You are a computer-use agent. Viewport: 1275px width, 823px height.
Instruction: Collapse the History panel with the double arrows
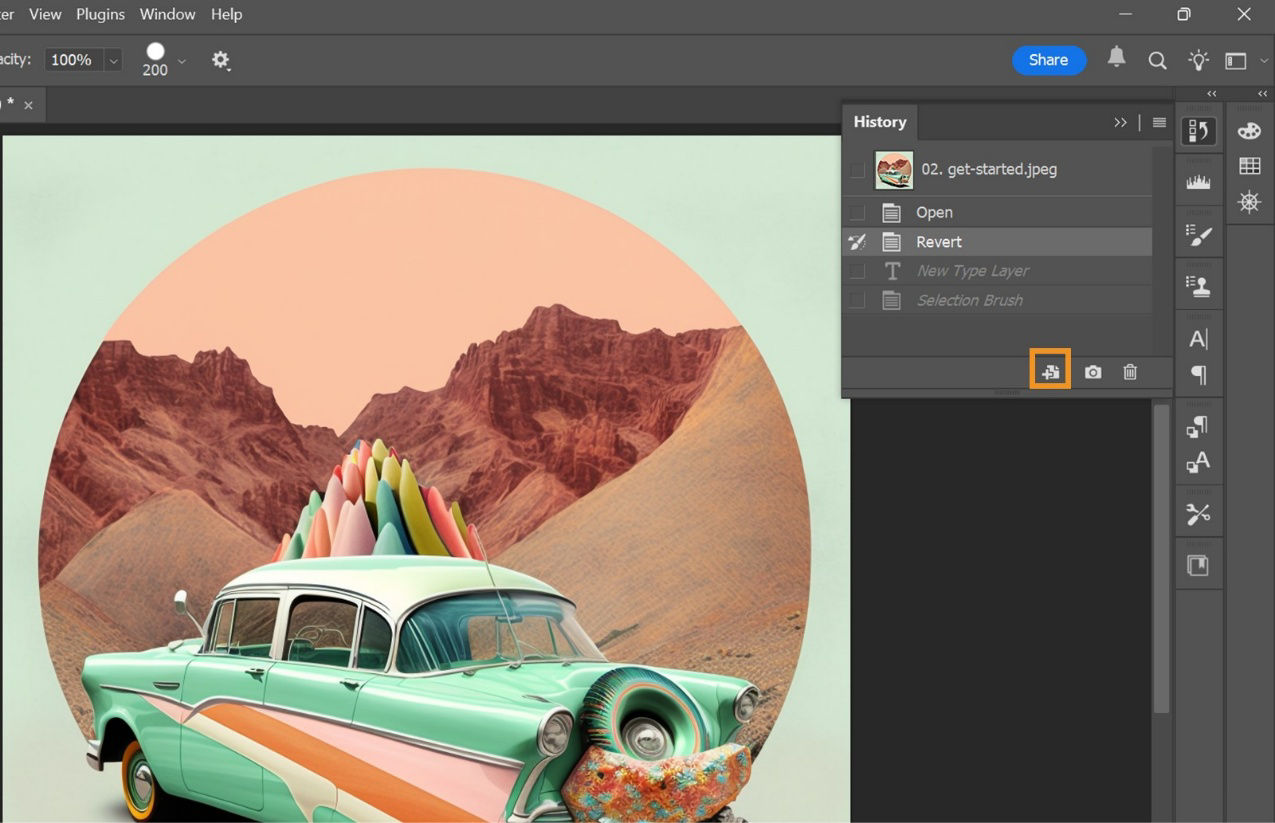1120,122
